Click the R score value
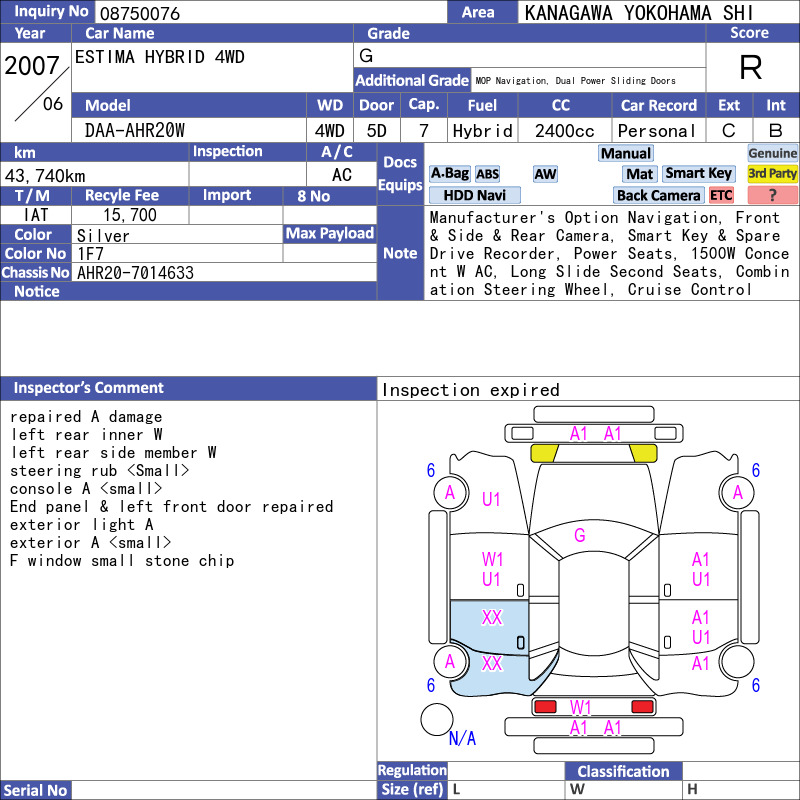The width and height of the screenshot is (800, 800). 751,67
